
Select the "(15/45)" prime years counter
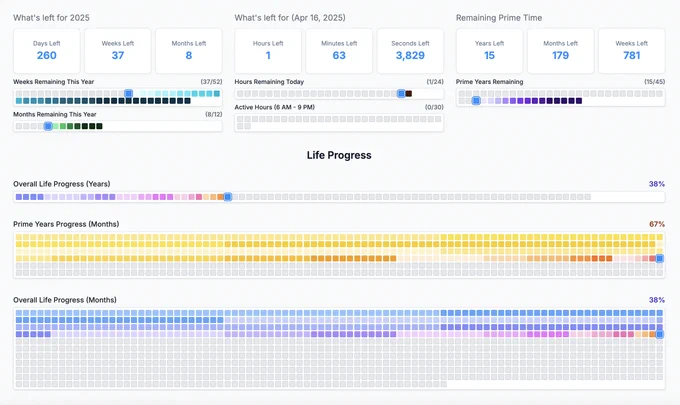[654, 82]
